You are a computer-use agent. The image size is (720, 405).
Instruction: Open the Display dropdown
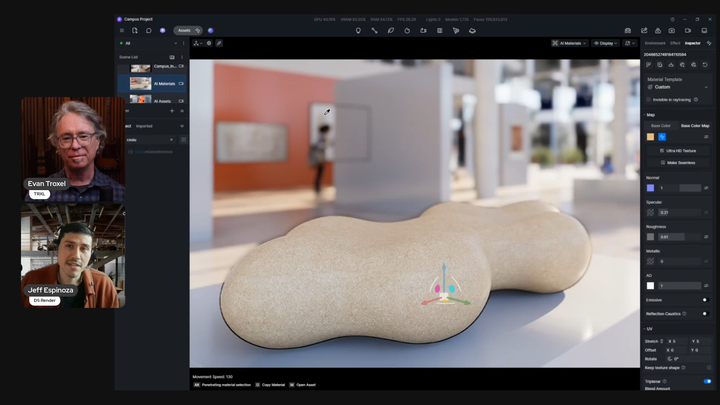click(606, 43)
